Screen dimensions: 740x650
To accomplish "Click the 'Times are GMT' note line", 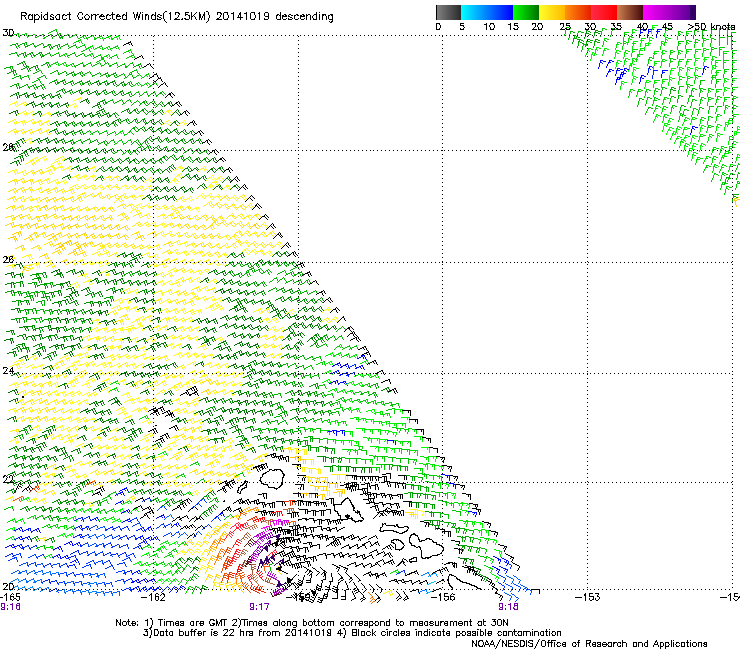I will point(311,623).
